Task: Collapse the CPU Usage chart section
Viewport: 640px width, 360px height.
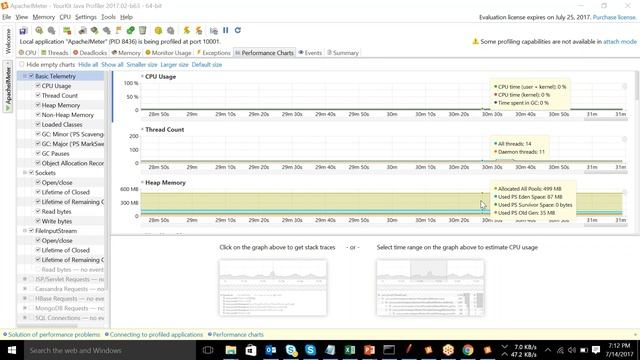Action: 142,76
